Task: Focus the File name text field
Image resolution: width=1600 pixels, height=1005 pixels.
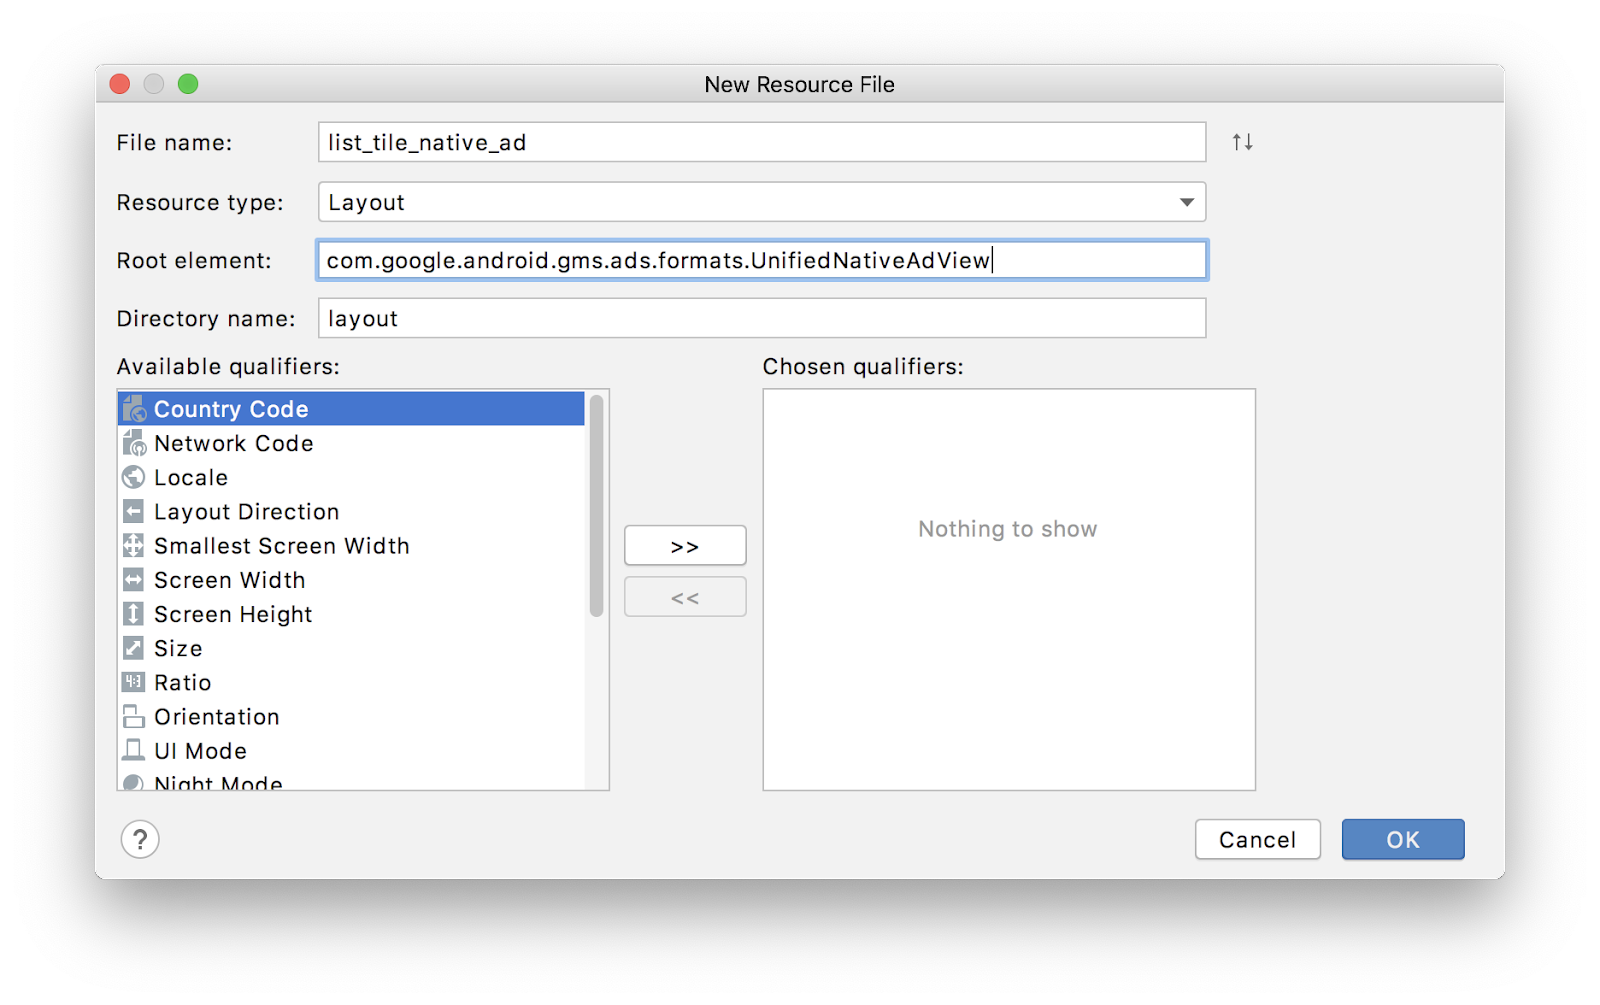Action: (x=762, y=142)
